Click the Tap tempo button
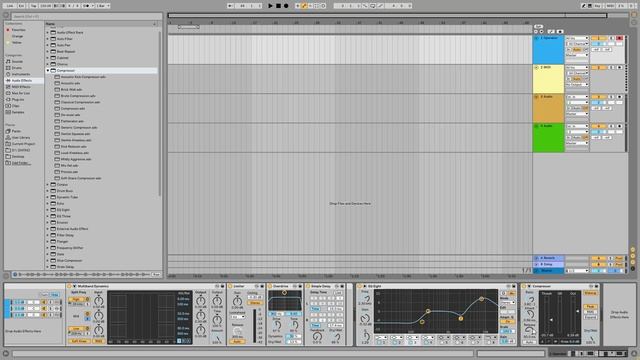Image resolution: width=640 pixels, height=360 pixels. 33,6
